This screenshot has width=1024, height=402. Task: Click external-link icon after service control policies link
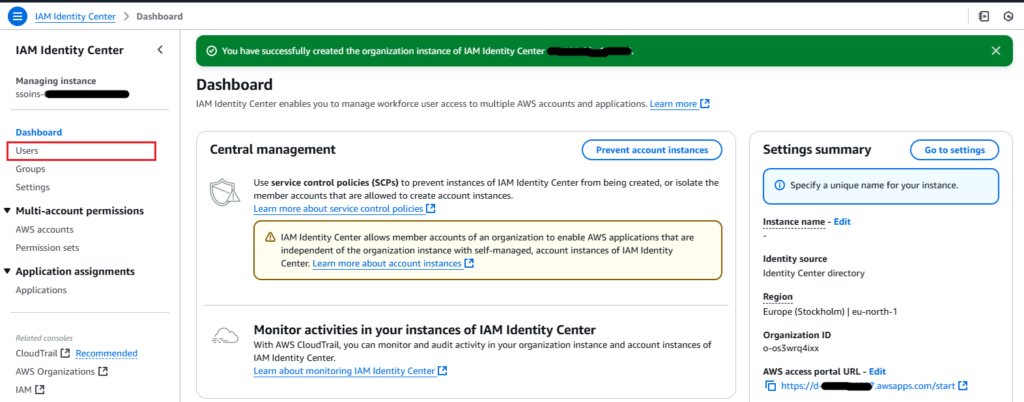tap(431, 209)
